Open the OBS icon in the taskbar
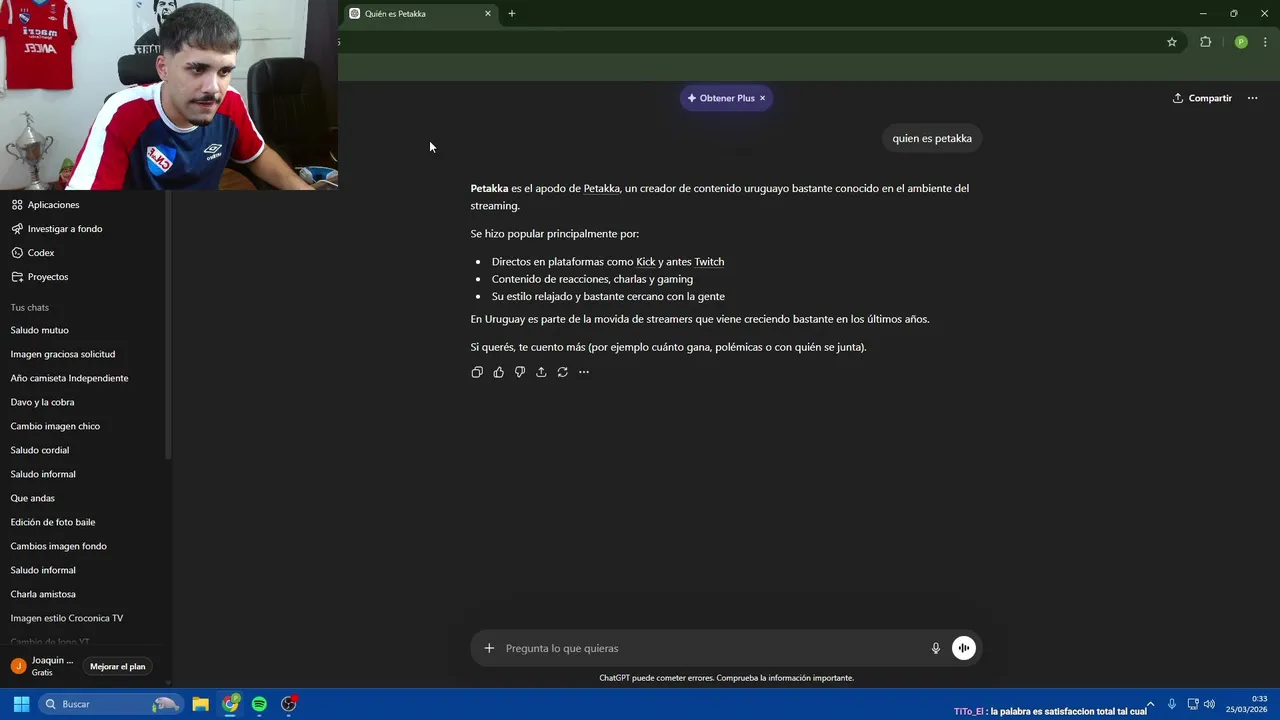 click(x=289, y=704)
